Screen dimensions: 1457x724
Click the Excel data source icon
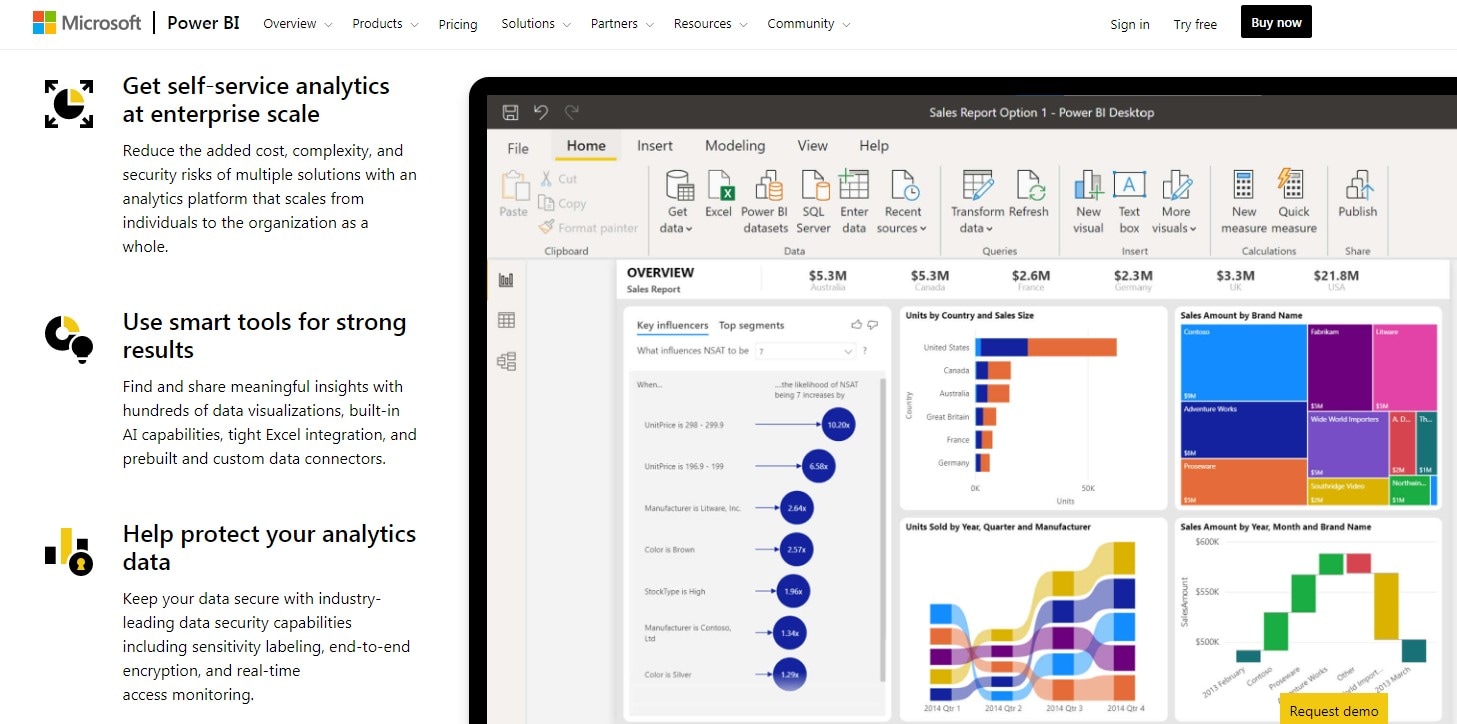719,186
